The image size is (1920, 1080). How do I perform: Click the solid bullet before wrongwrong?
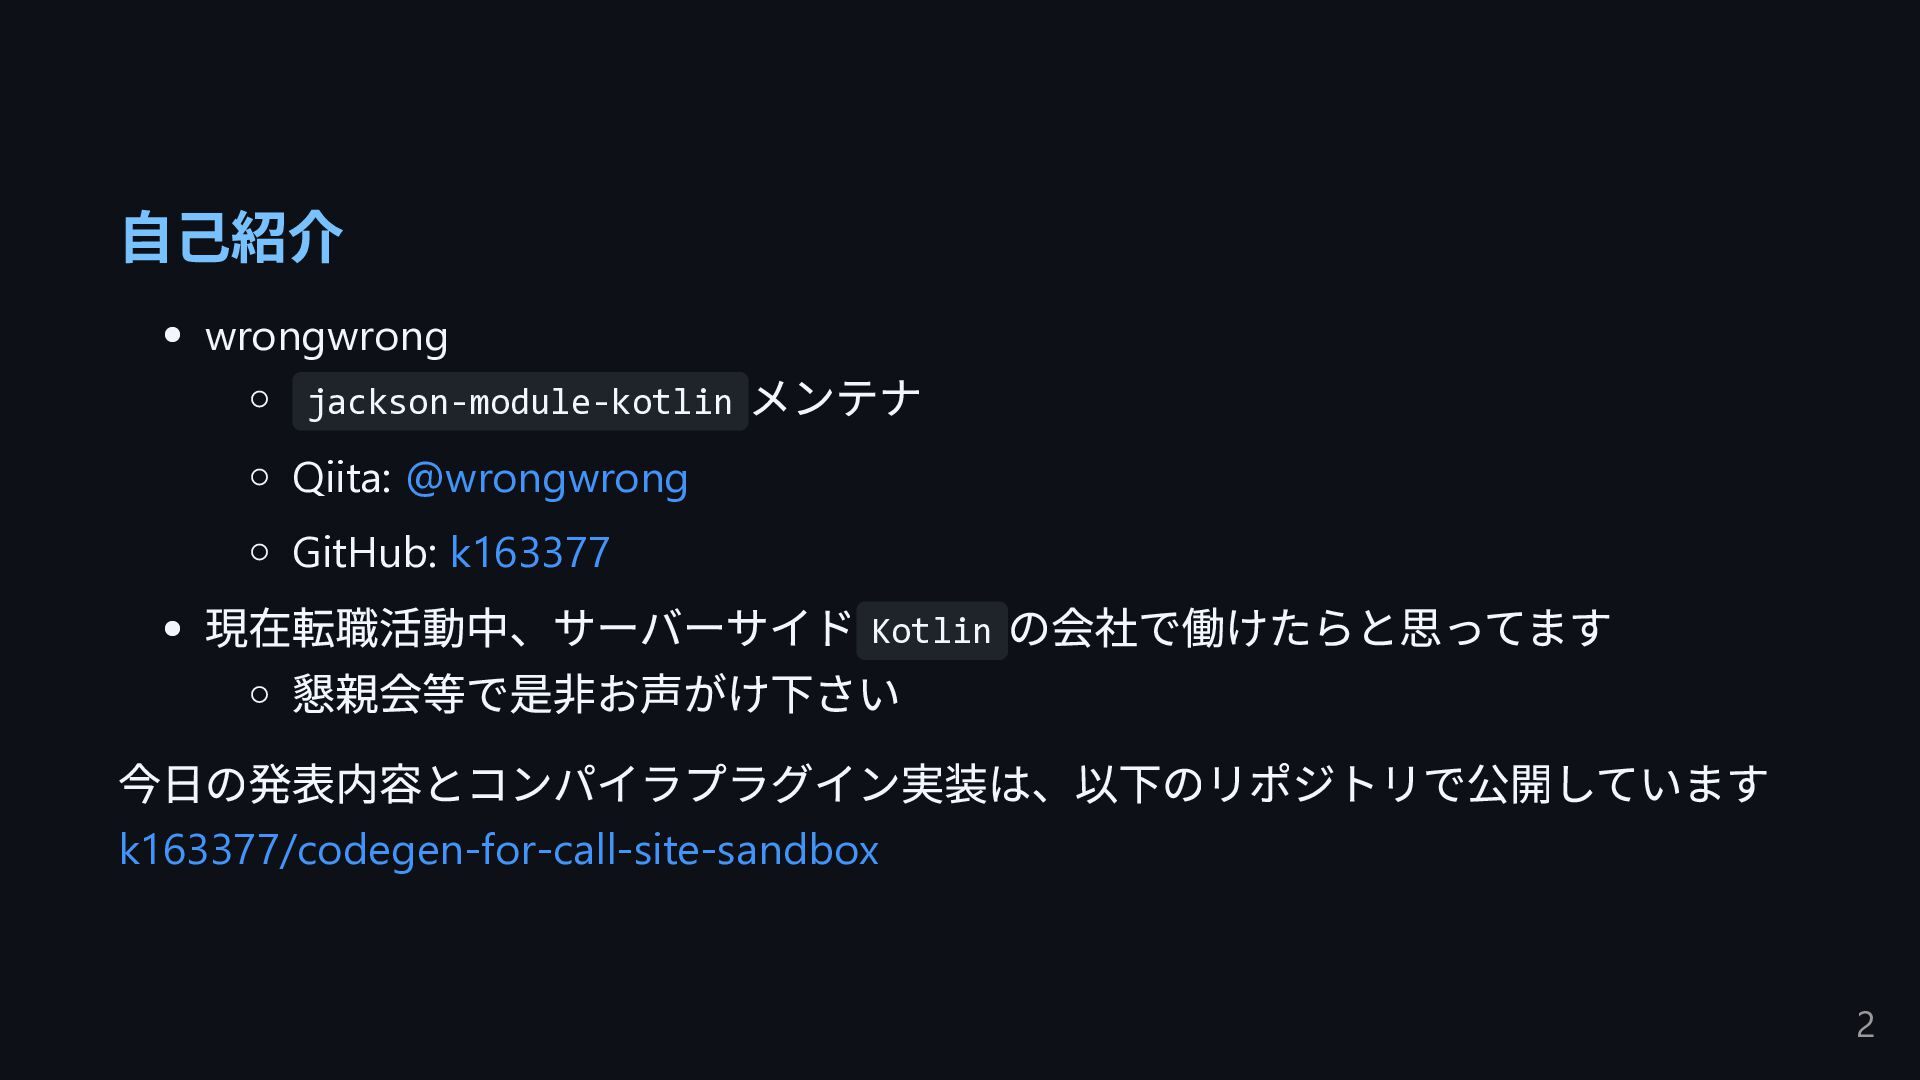(x=173, y=336)
